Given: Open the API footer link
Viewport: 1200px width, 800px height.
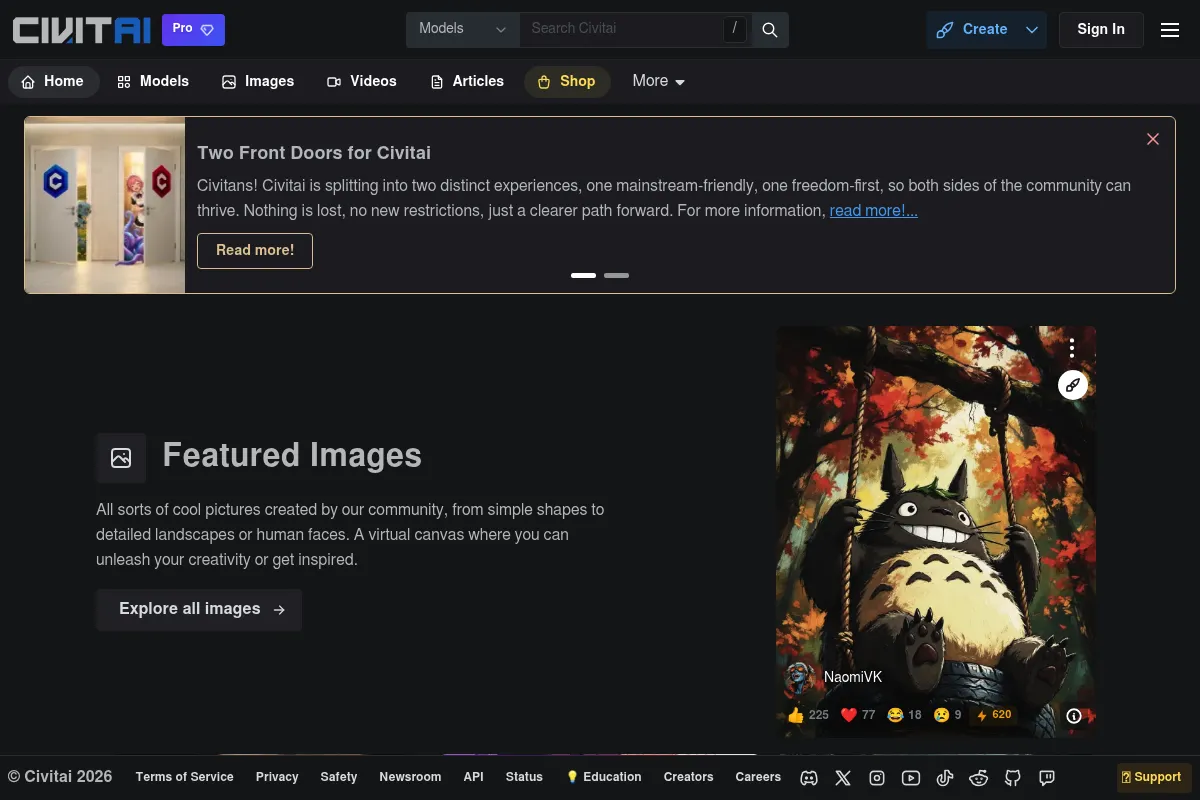Looking at the screenshot, I should point(473,777).
